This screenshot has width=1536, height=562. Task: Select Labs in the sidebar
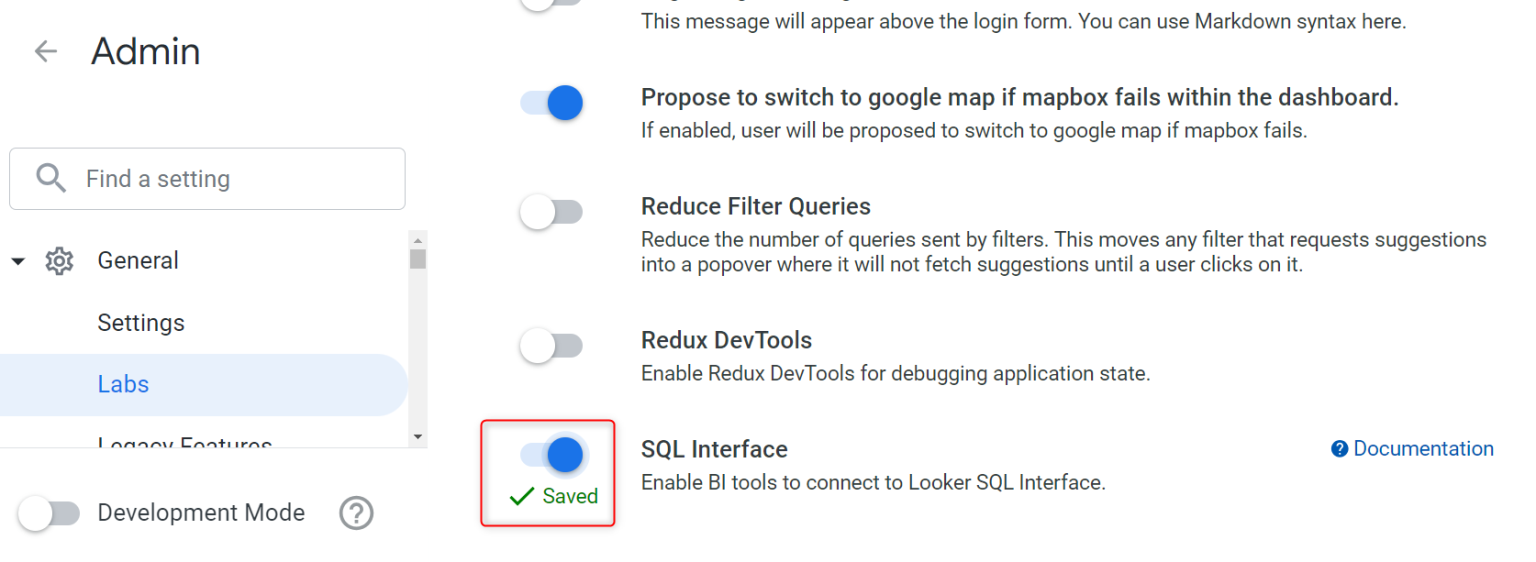pyautogui.click(x=123, y=384)
